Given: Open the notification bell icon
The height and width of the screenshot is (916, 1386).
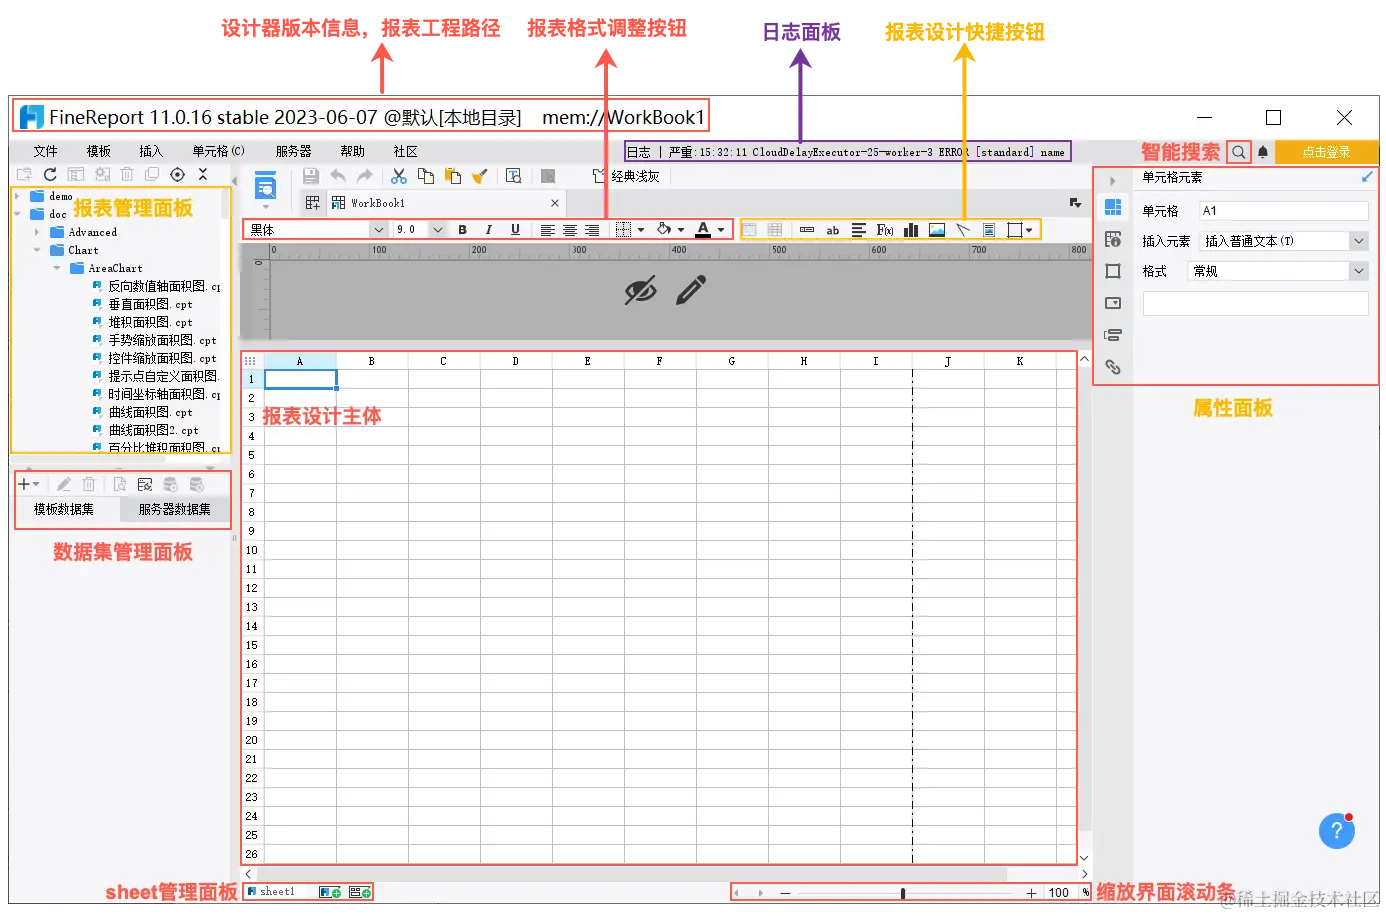Looking at the screenshot, I should click(1263, 152).
